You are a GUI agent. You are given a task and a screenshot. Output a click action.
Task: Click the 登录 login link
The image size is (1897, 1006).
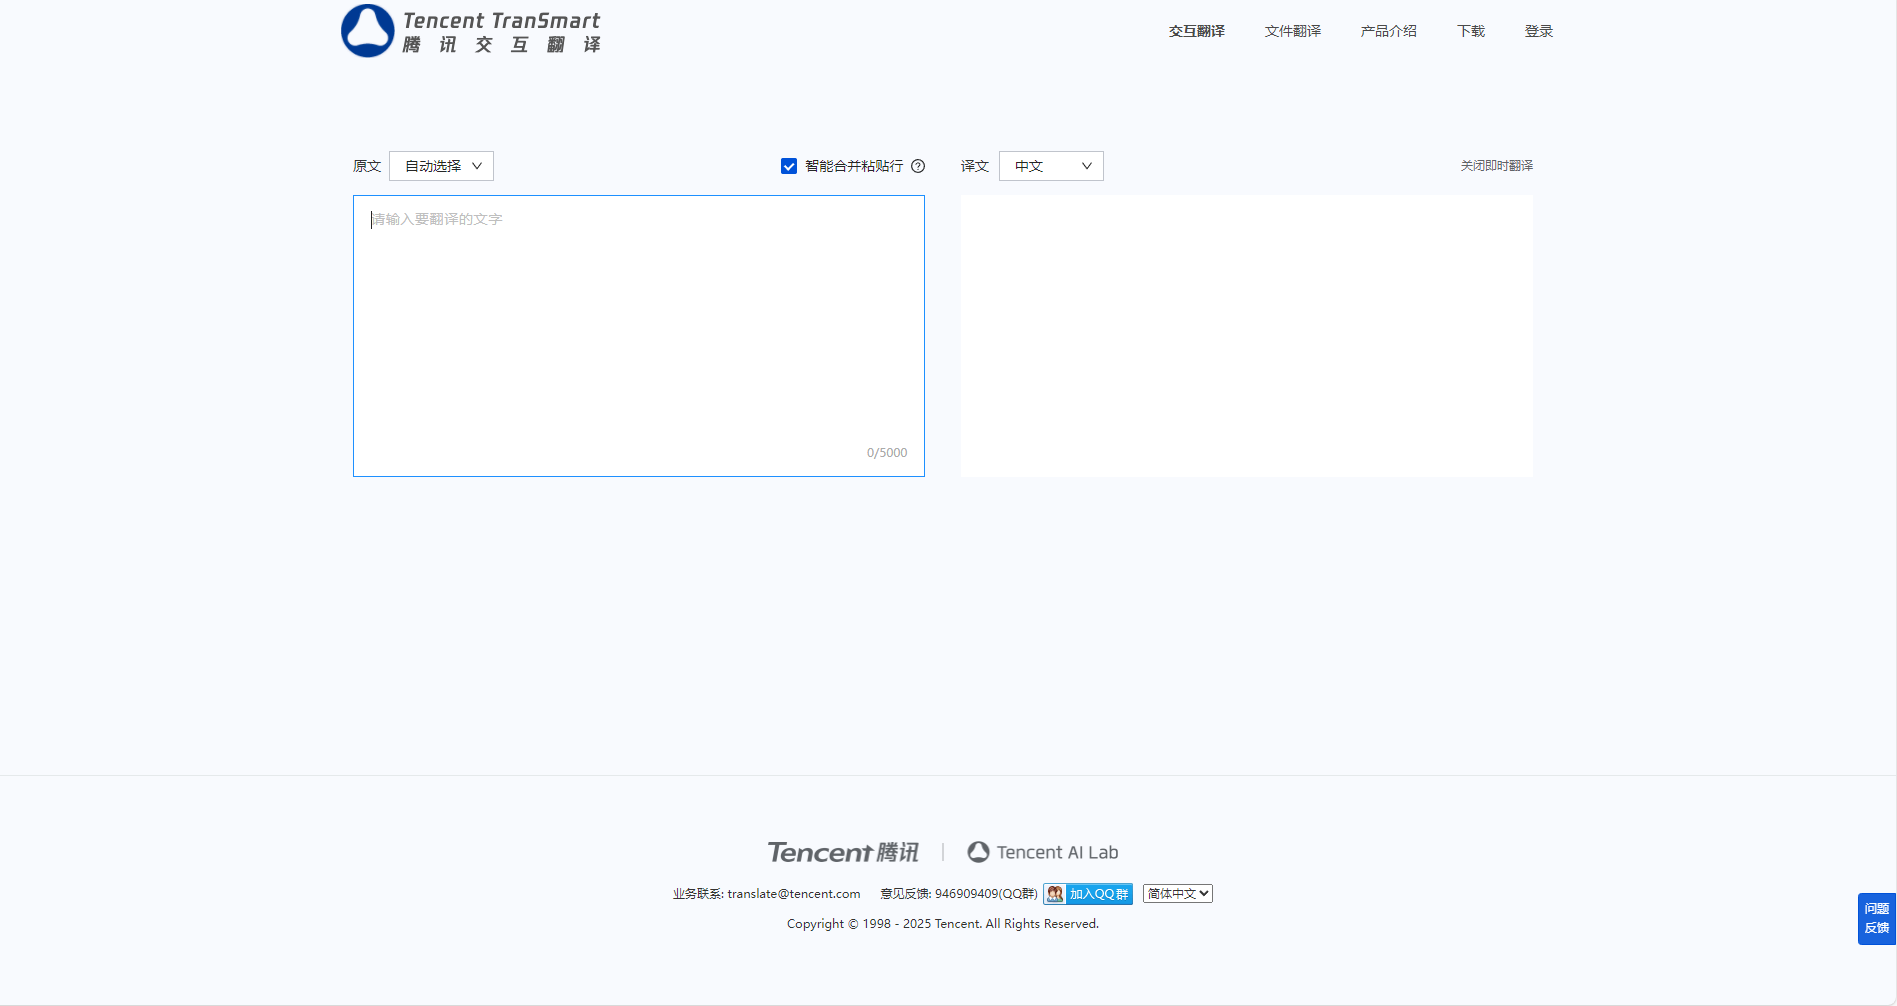point(1538,31)
